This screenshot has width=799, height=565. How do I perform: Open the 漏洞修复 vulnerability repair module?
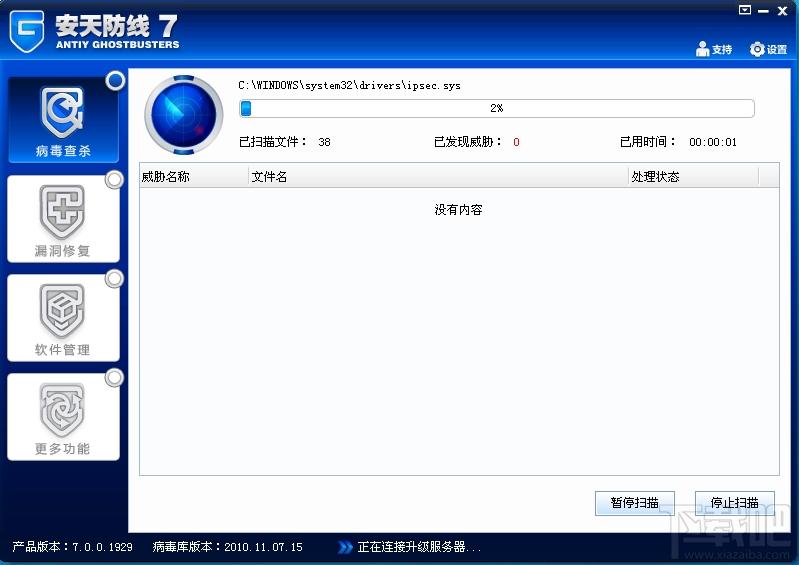point(62,219)
